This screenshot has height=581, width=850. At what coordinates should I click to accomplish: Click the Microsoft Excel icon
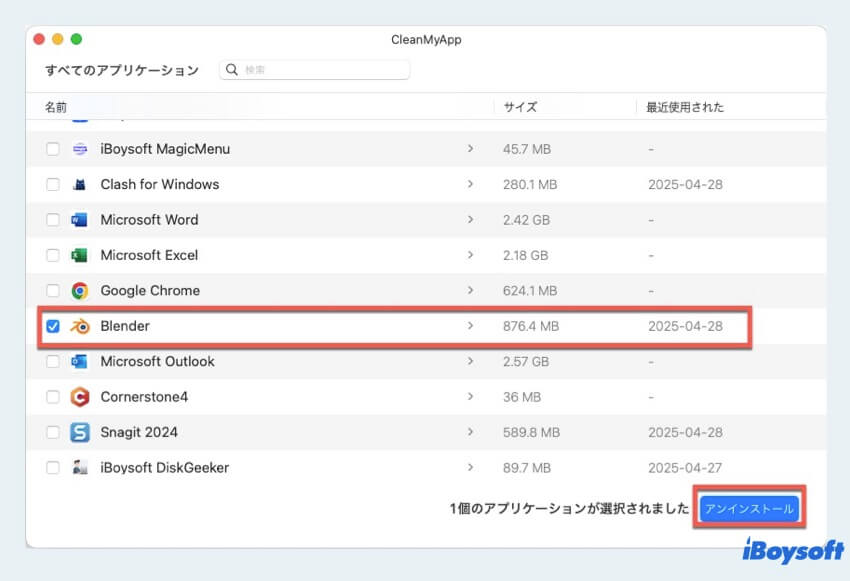[x=80, y=255]
